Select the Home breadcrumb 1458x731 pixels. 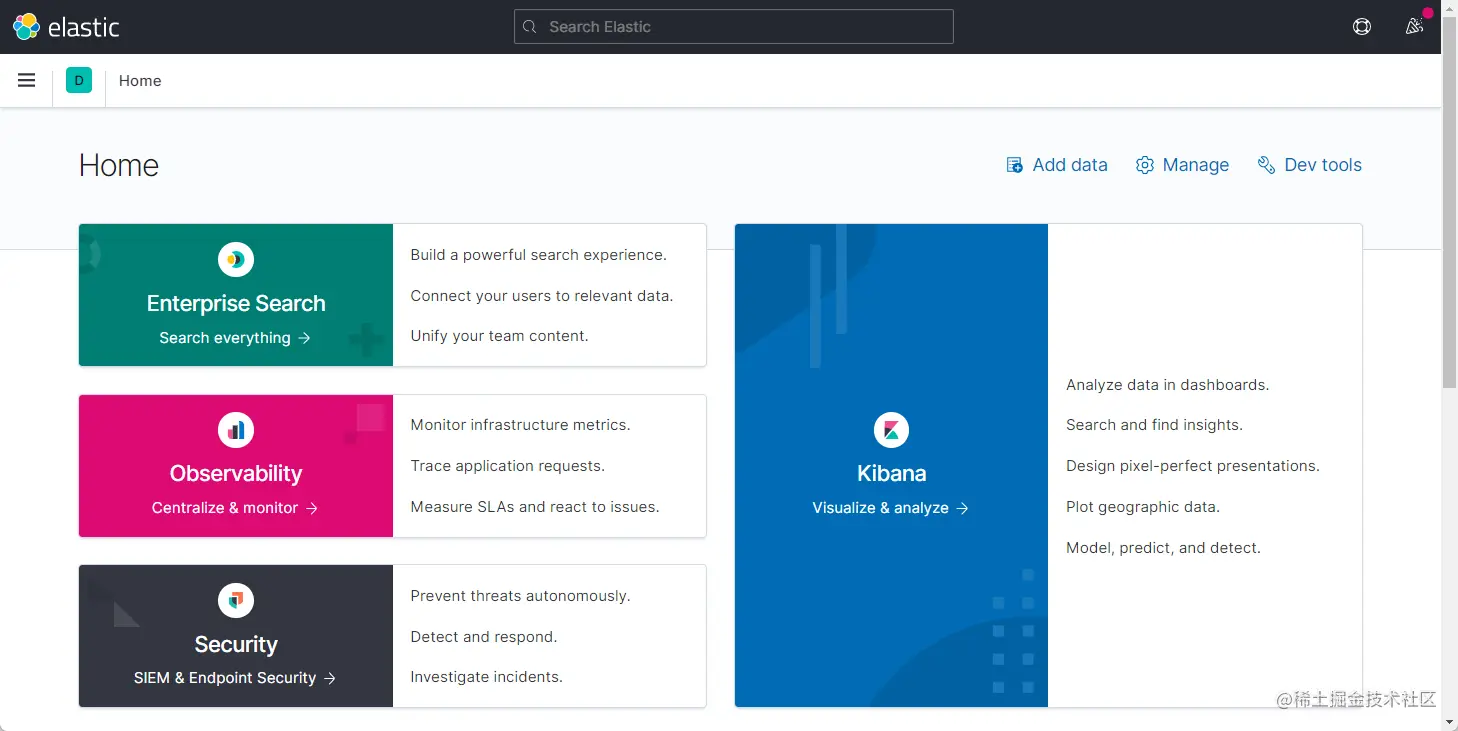140,81
